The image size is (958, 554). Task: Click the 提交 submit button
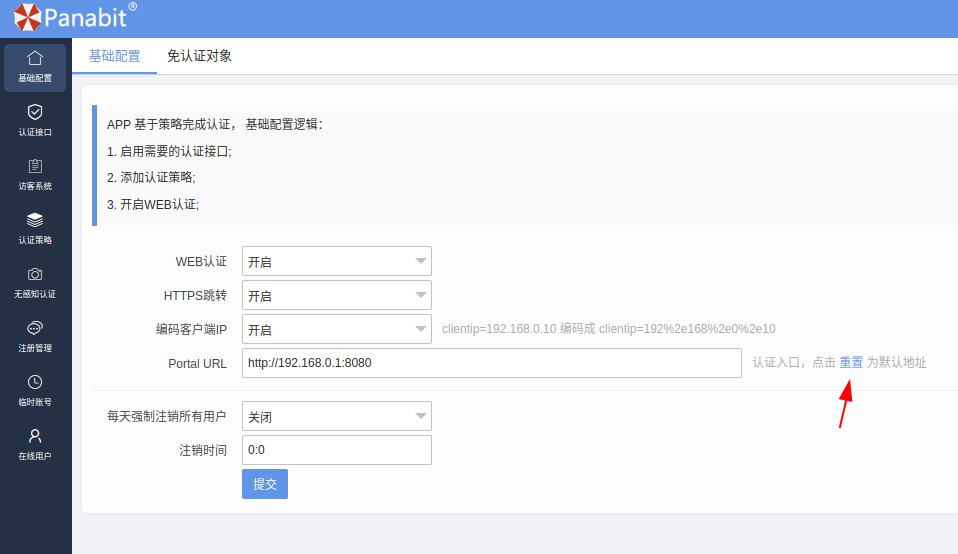(x=264, y=484)
